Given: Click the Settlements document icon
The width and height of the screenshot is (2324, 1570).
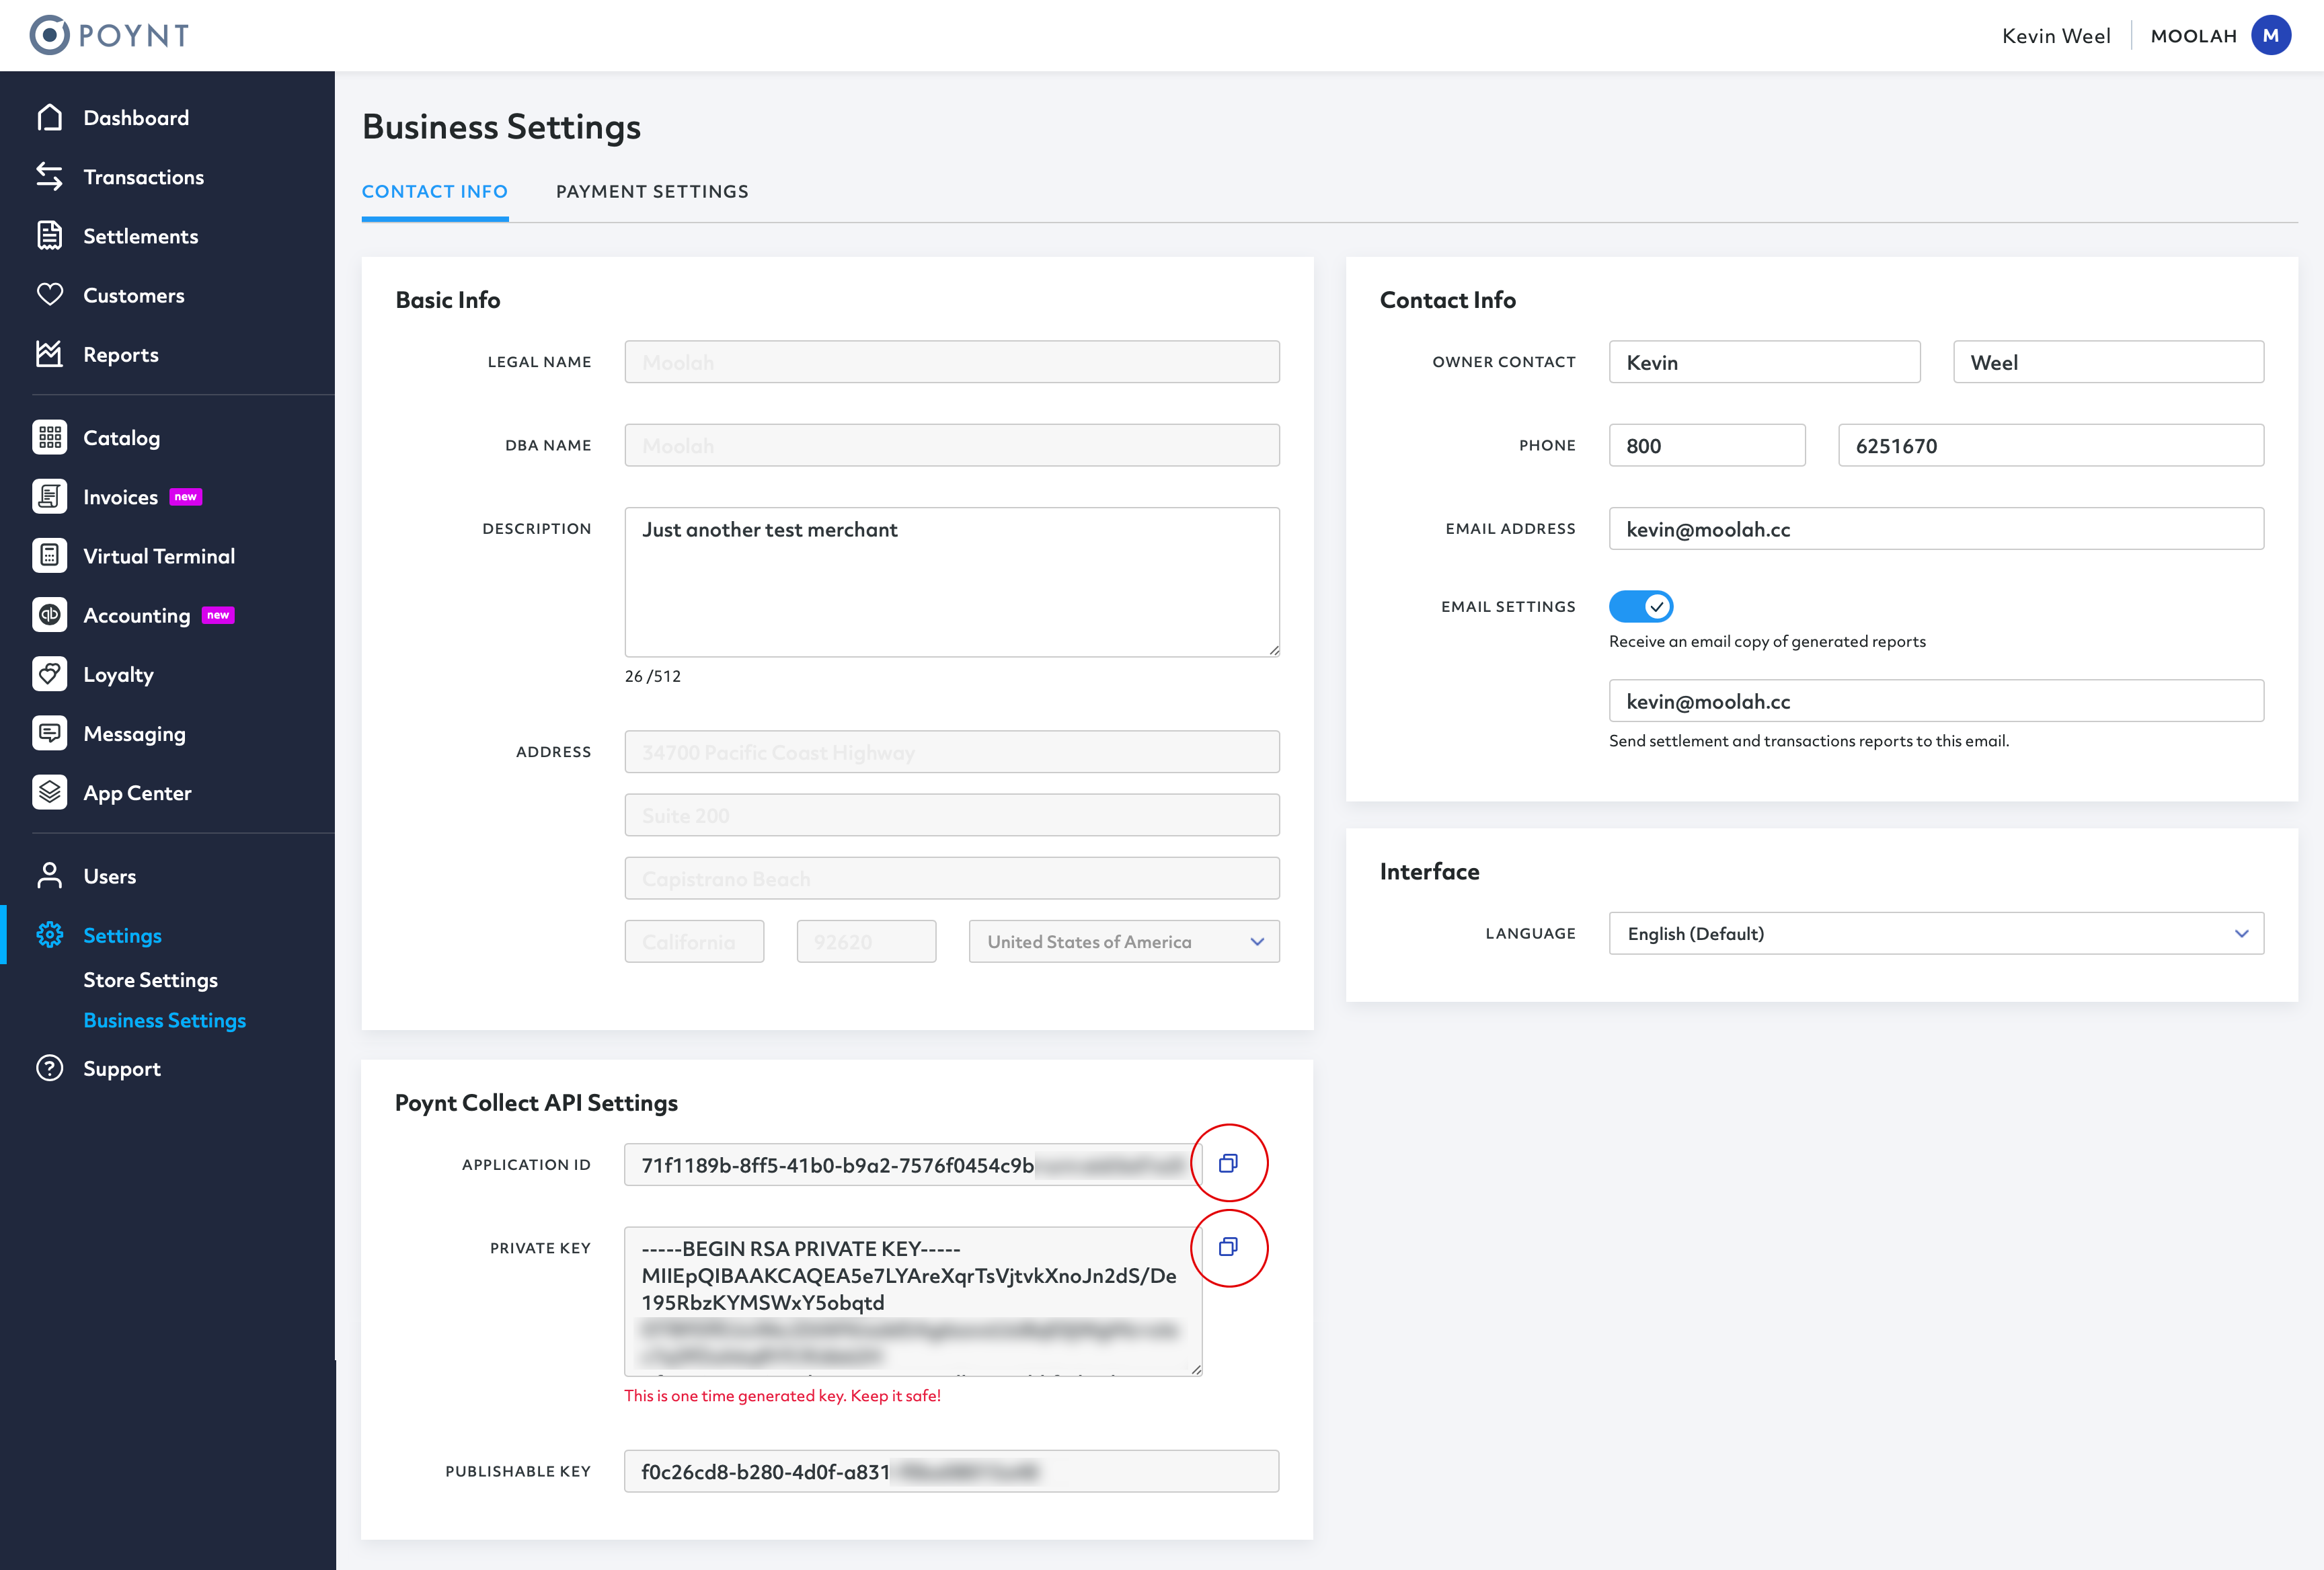Looking at the screenshot, I should [x=49, y=236].
